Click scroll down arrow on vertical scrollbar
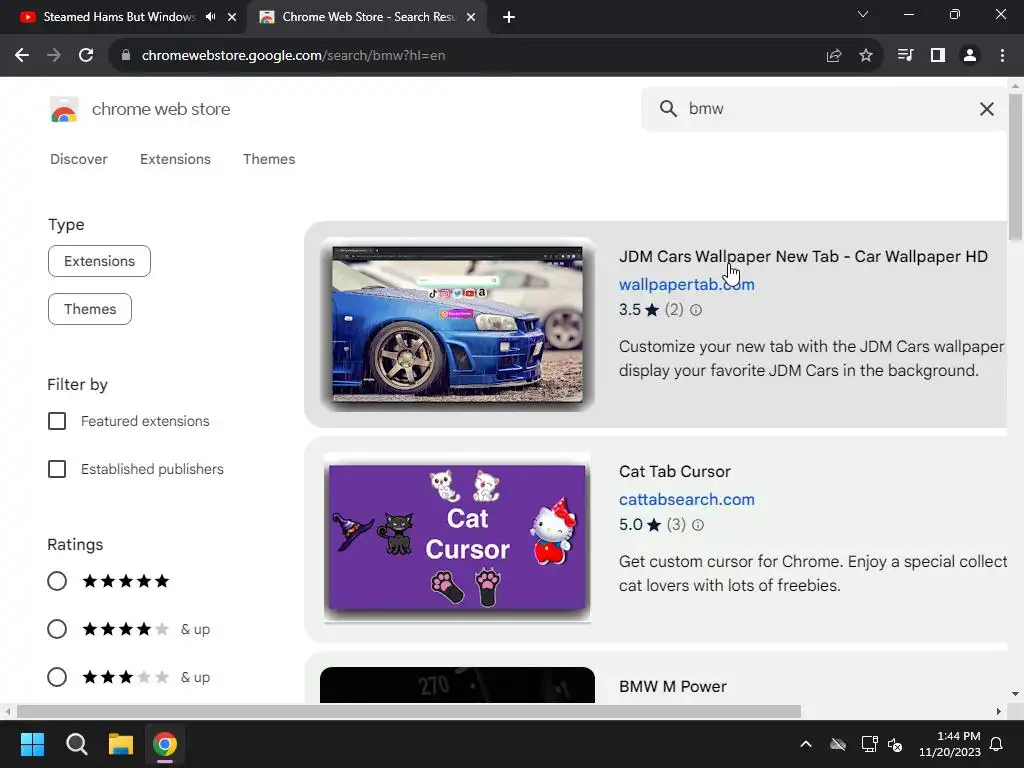Viewport: 1024px width, 768px height. [x=1015, y=694]
